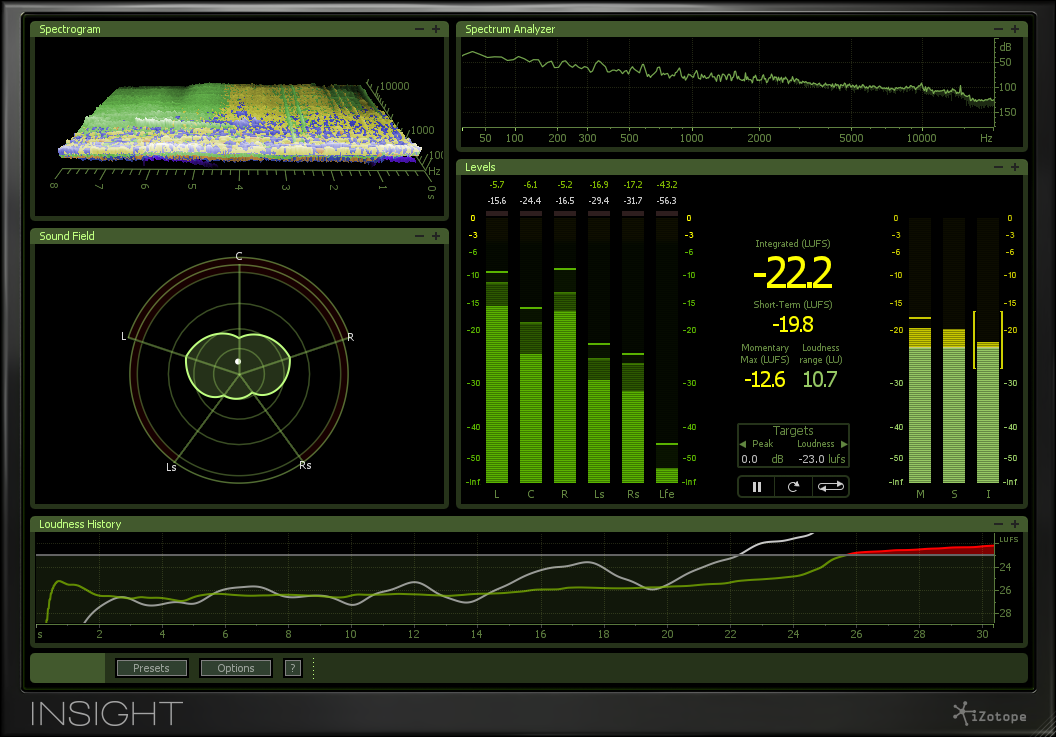Click the question mark help button

click(x=292, y=668)
